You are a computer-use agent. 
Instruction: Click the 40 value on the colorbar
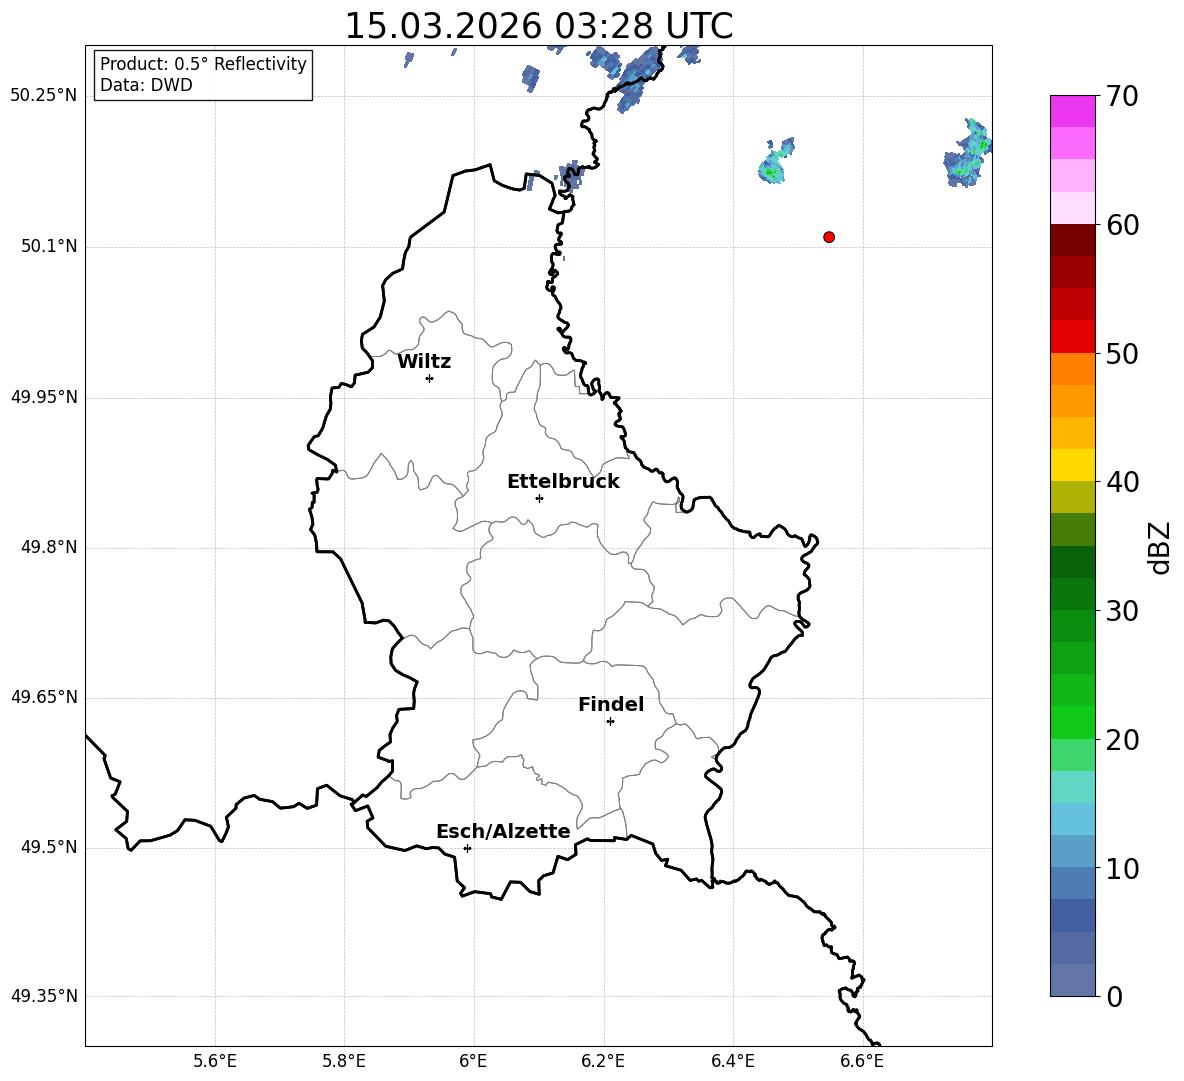1121,482
